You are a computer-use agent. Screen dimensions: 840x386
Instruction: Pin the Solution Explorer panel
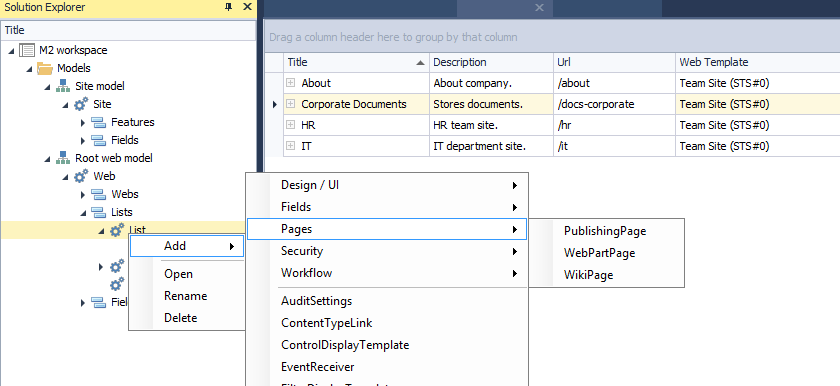click(x=229, y=7)
